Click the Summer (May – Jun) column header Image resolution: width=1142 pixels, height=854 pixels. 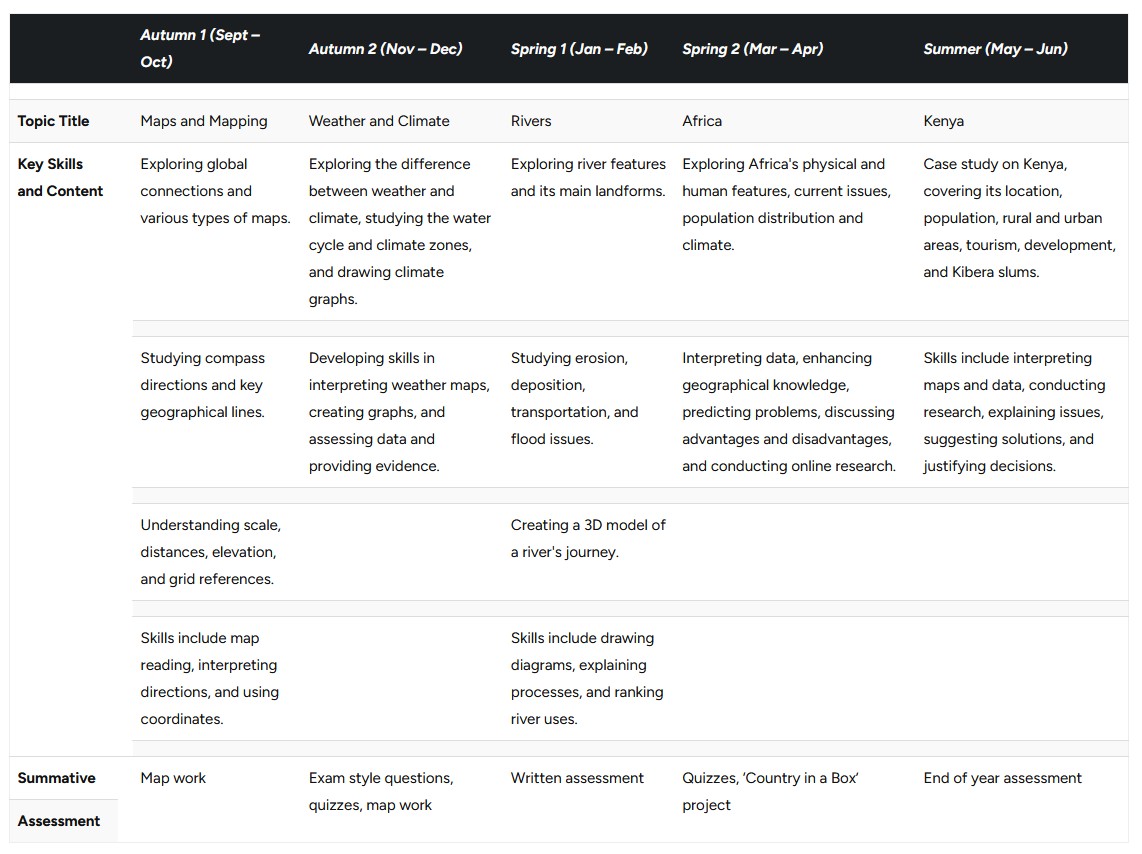click(x=995, y=49)
